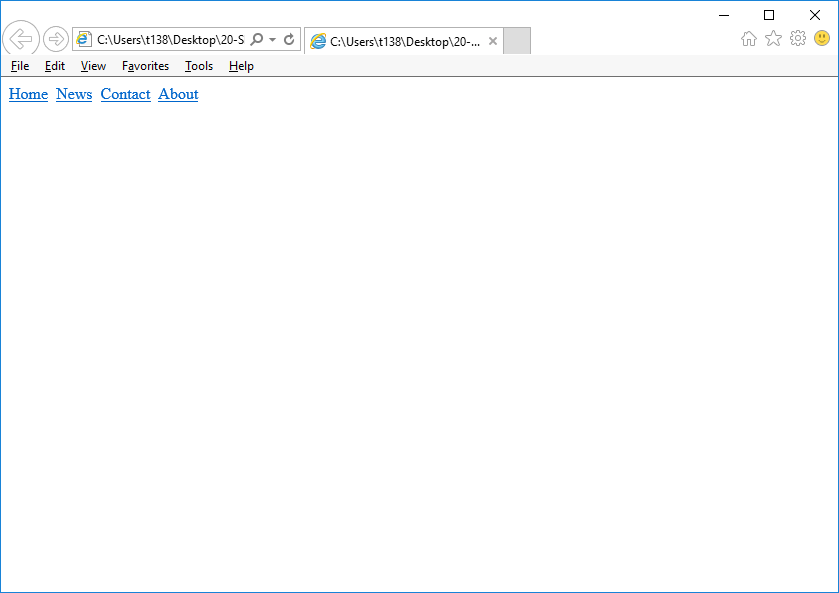This screenshot has width=839, height=593.
Task: Open the Home page icon
Action: click(x=749, y=38)
